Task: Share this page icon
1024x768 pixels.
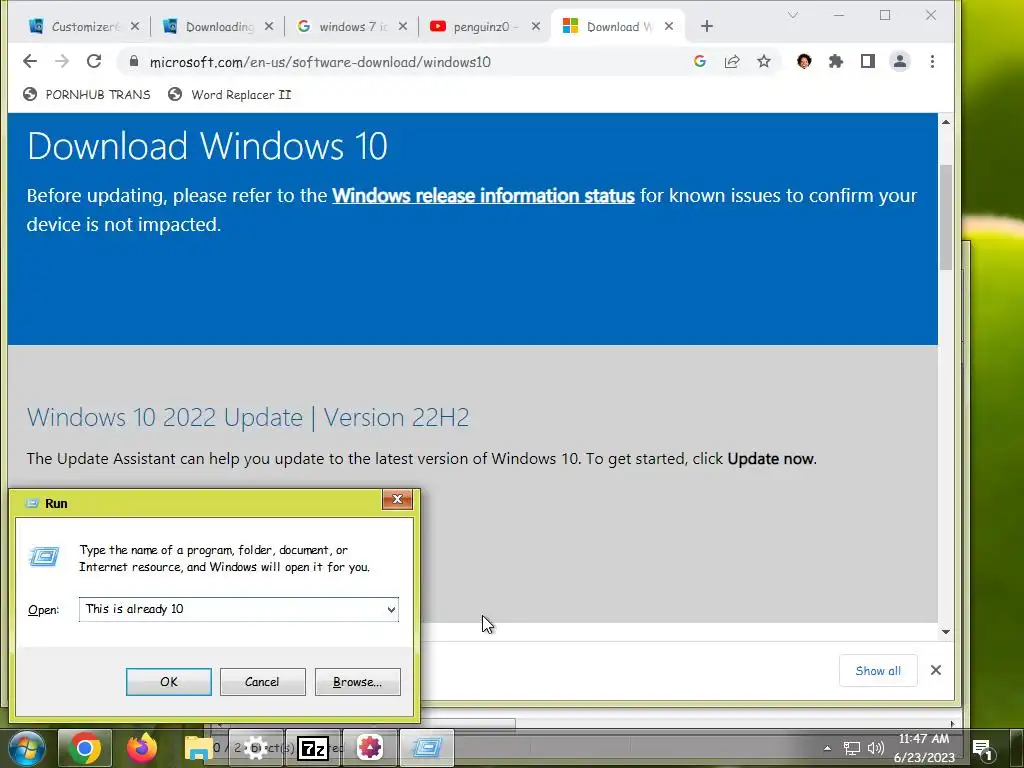Action: click(731, 61)
